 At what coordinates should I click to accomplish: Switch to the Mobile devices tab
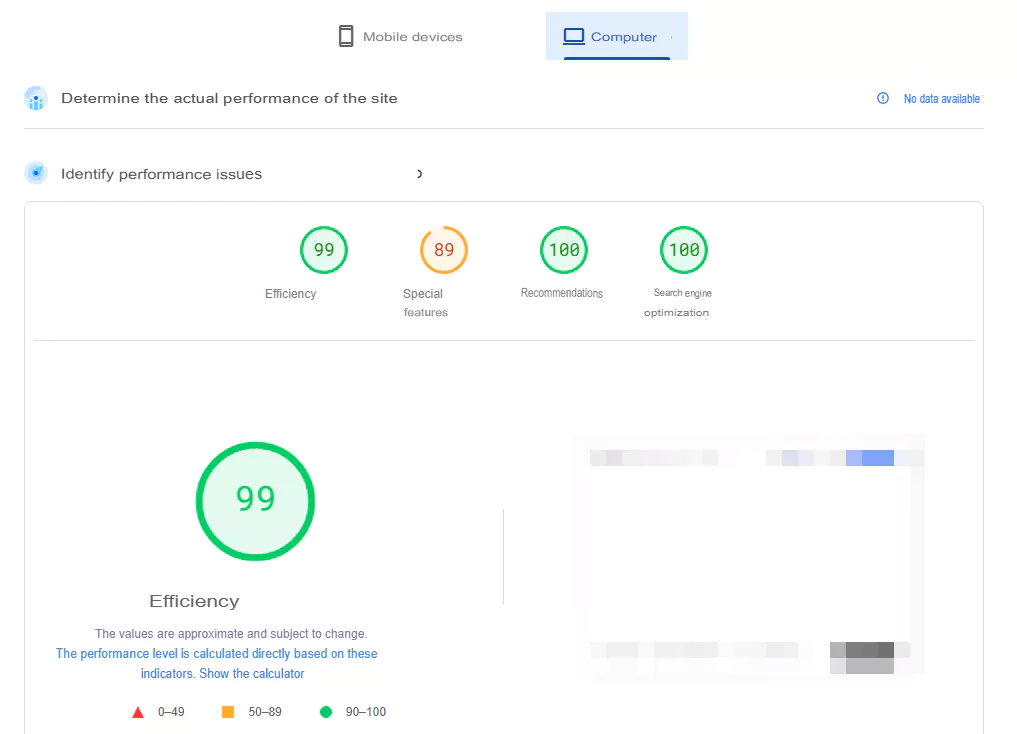tap(401, 36)
